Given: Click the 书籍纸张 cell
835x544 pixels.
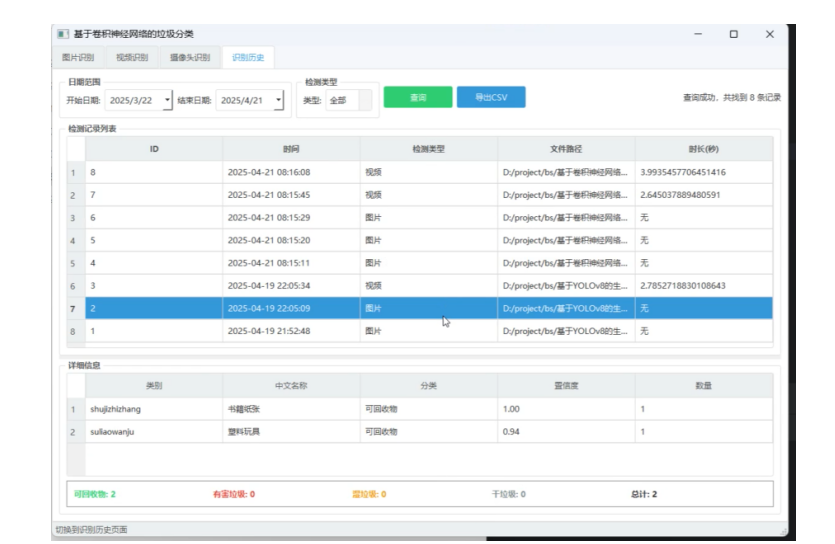Looking at the screenshot, I should [291, 409].
